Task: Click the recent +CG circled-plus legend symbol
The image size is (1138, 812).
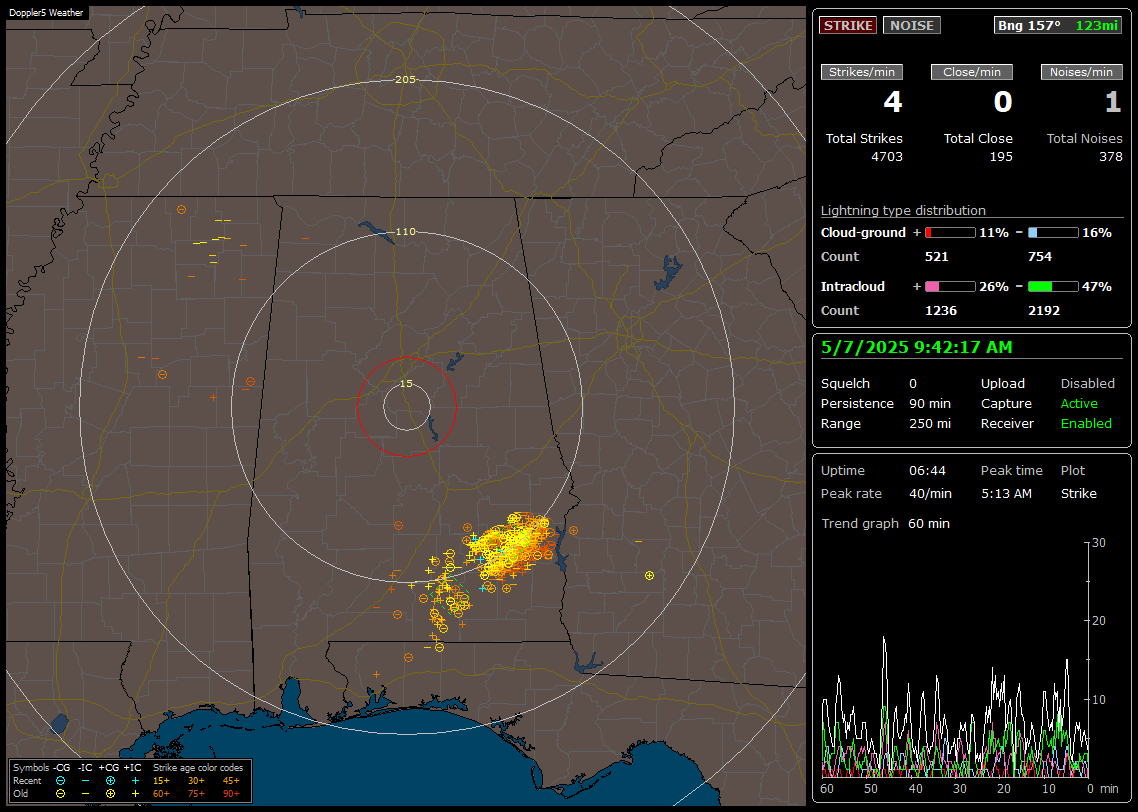Action: (x=110, y=781)
